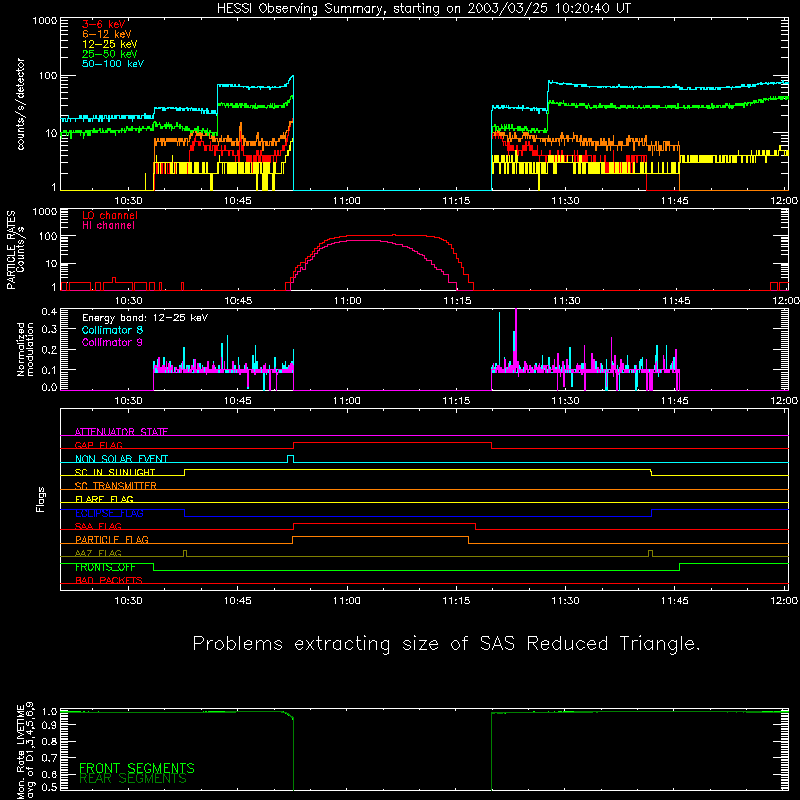Click the 'LO channel' legend label

coord(110,215)
